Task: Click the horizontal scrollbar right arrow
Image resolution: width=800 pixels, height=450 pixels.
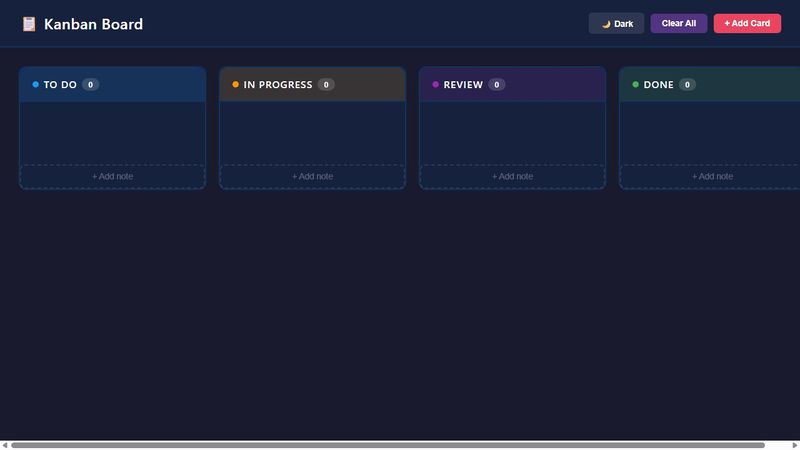Action: tap(794, 445)
